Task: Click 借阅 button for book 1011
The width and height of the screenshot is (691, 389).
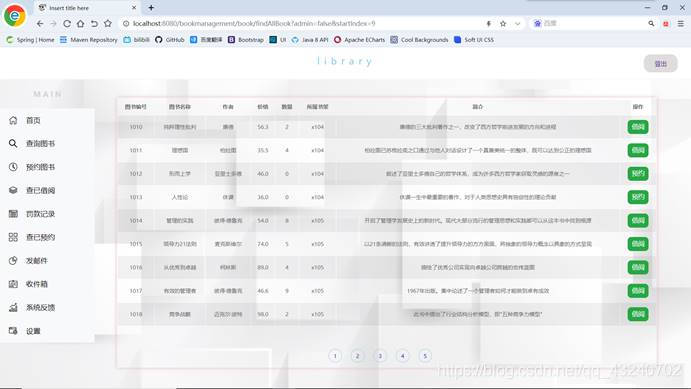Action: click(638, 150)
